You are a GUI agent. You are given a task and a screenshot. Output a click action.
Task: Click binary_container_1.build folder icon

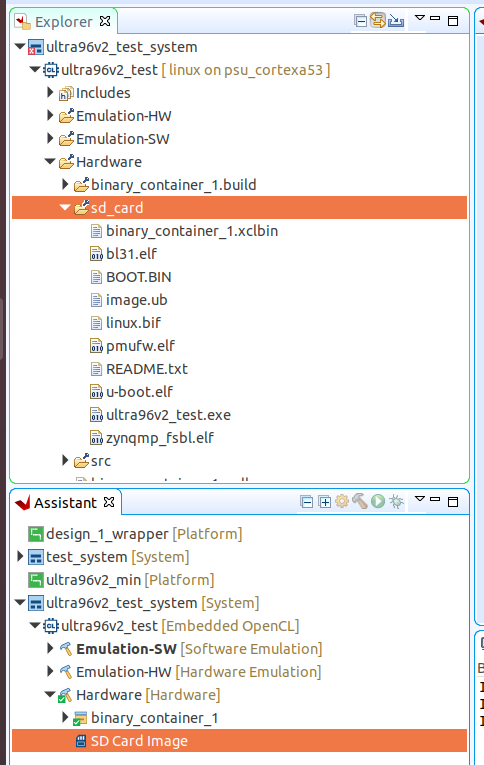coord(81,184)
